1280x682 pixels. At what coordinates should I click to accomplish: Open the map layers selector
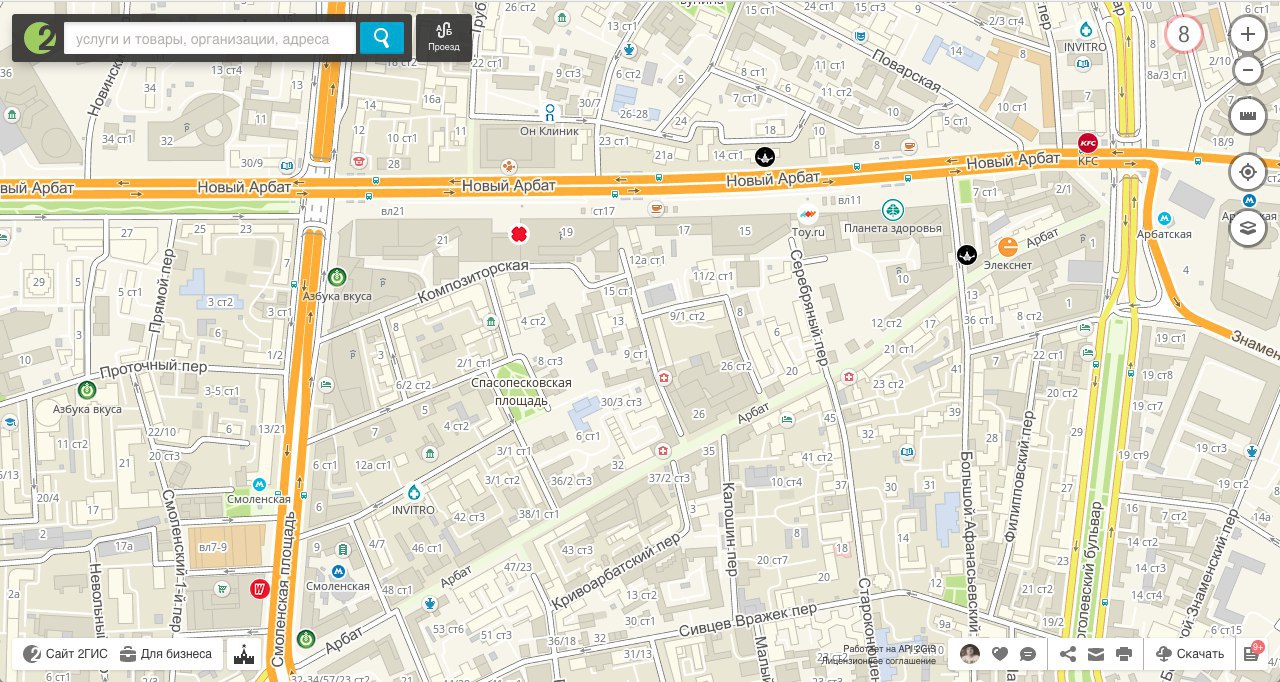(1247, 227)
